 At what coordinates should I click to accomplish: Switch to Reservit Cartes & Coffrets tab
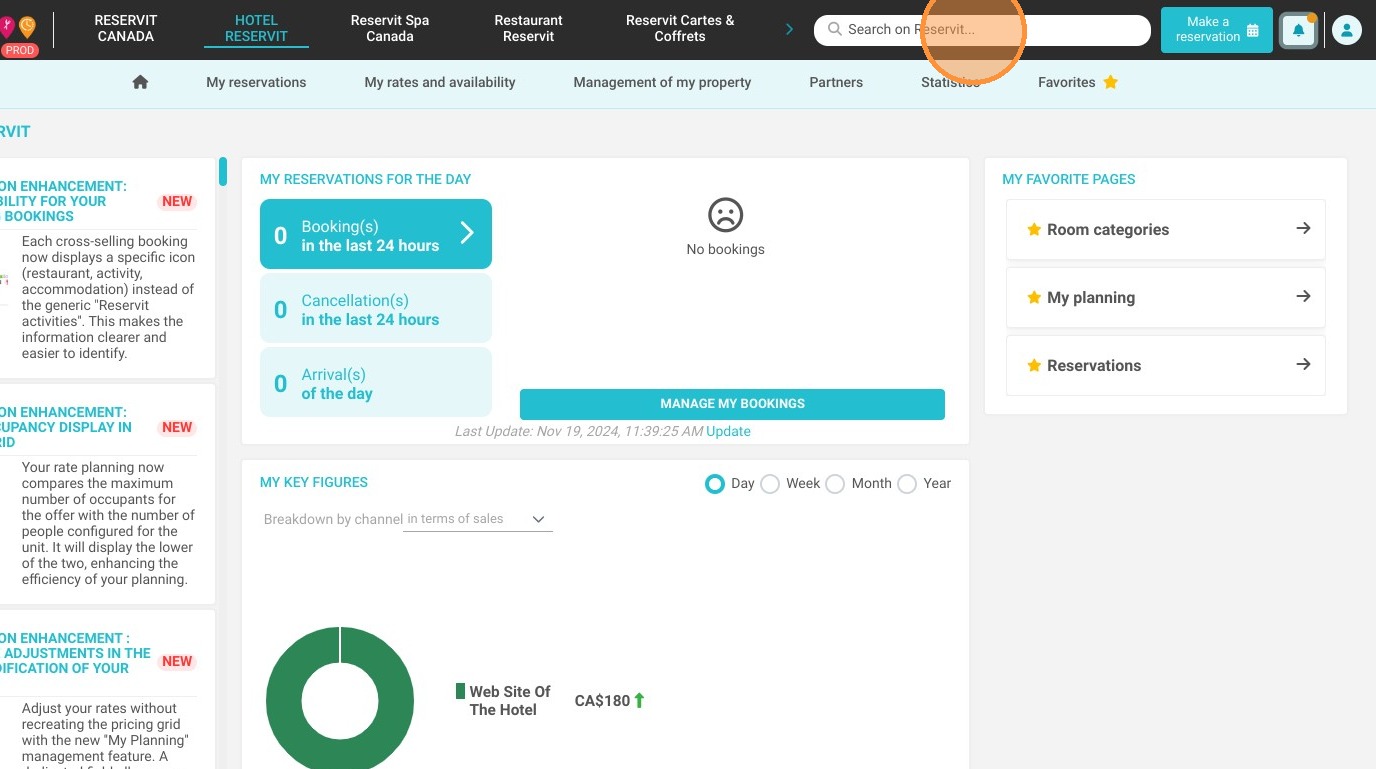tap(680, 28)
